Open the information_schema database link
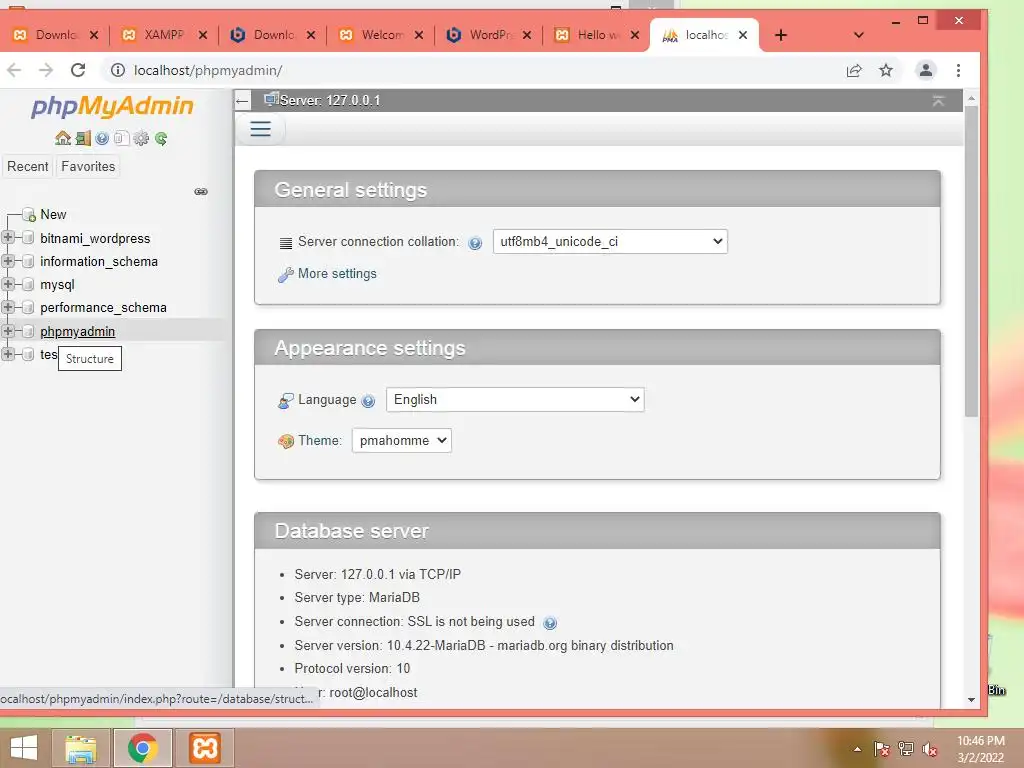 99,261
